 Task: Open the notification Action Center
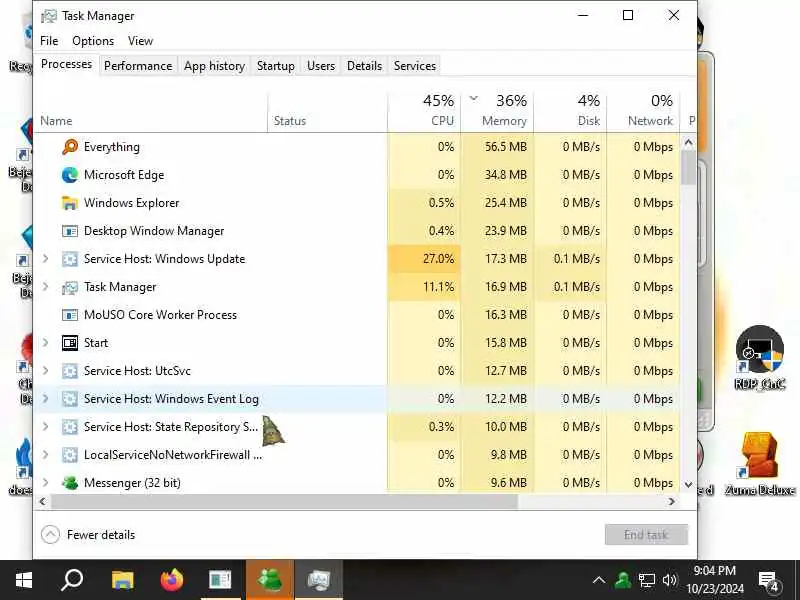(x=769, y=581)
